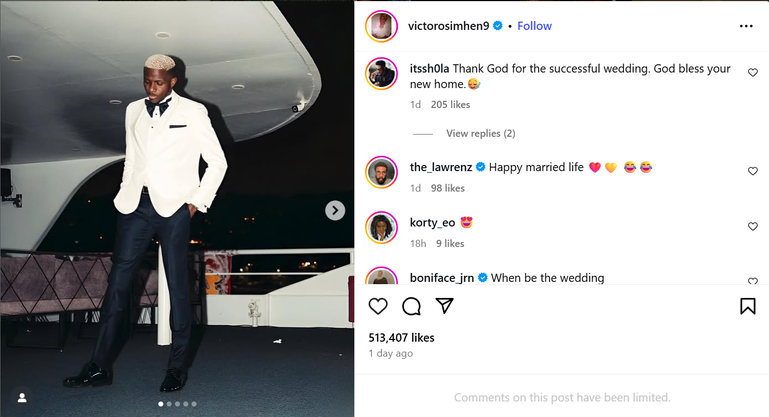
Task: Like the_lawrenz's comment
Action: pyautogui.click(x=753, y=171)
